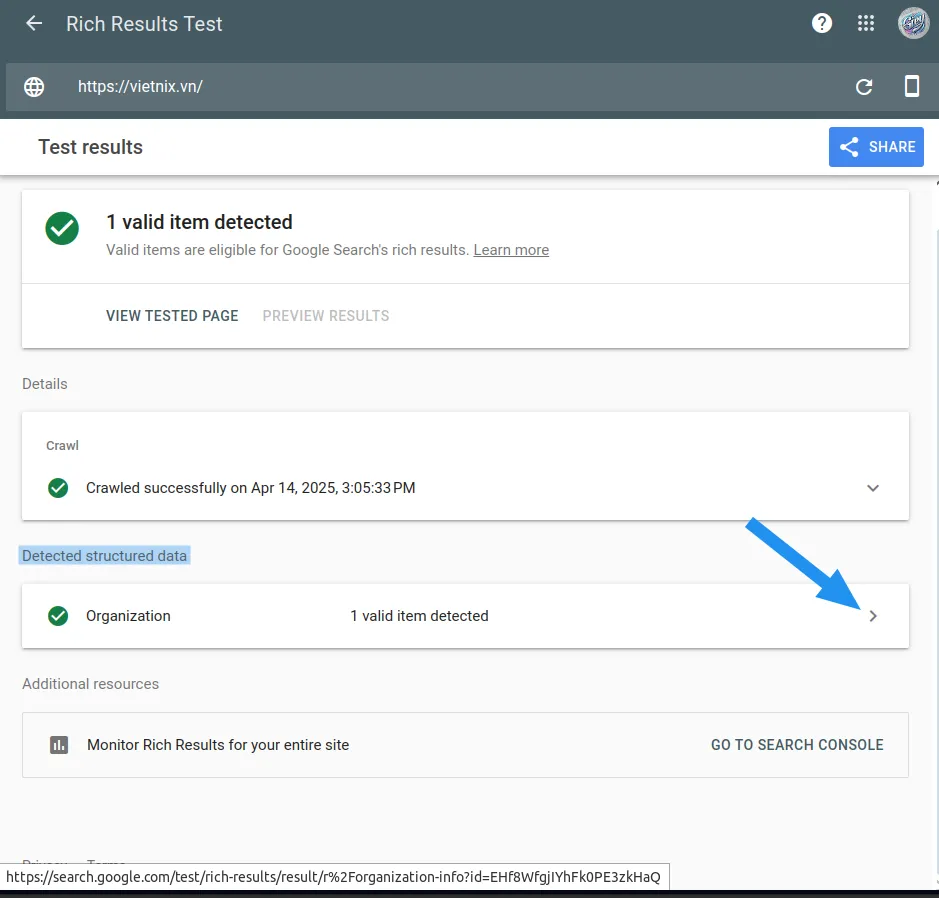939x898 pixels.
Task: Open the help question mark icon
Action: [822, 23]
